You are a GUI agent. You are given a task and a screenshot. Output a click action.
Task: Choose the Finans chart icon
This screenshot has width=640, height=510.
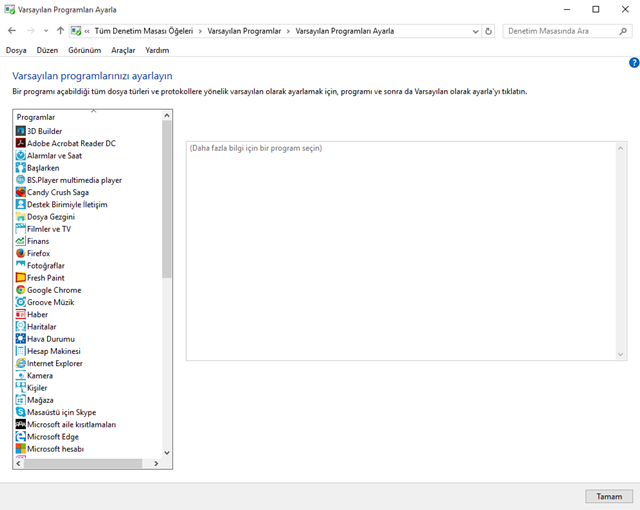click(20, 241)
